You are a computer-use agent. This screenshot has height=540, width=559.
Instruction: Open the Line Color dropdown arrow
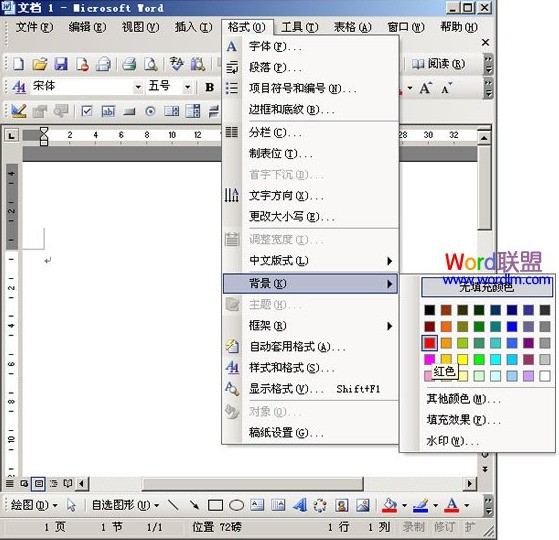click(x=436, y=505)
